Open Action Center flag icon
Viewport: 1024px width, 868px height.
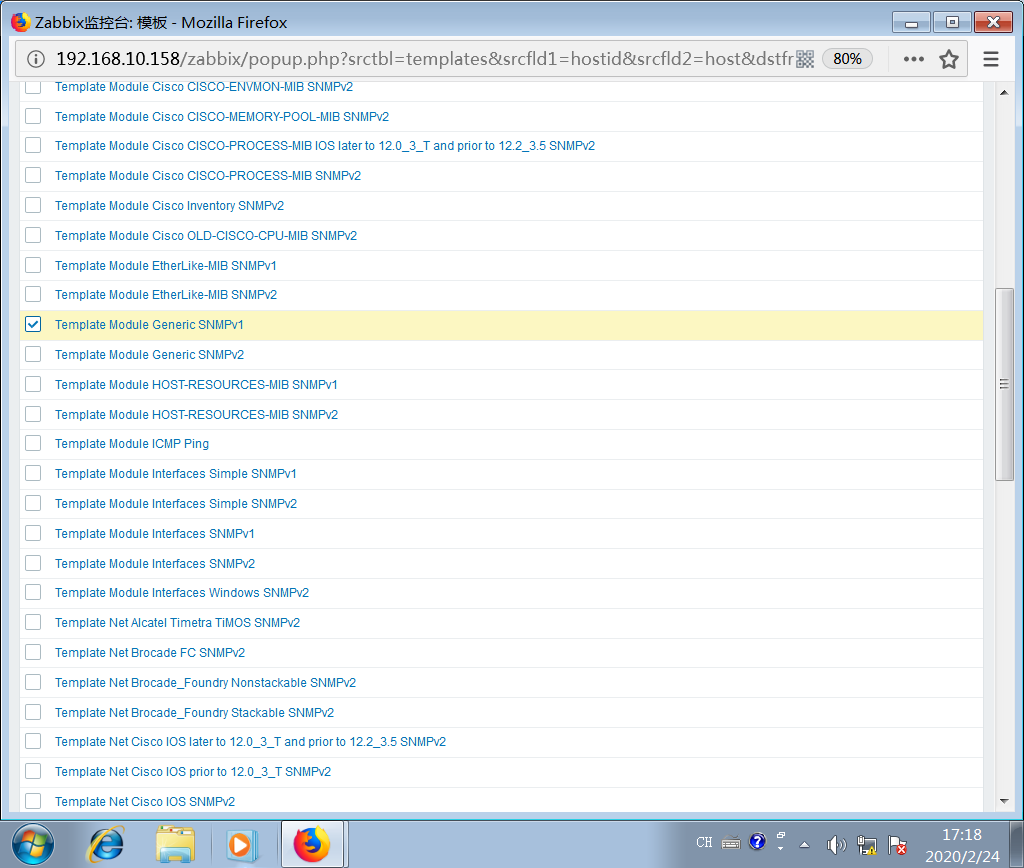[897, 844]
